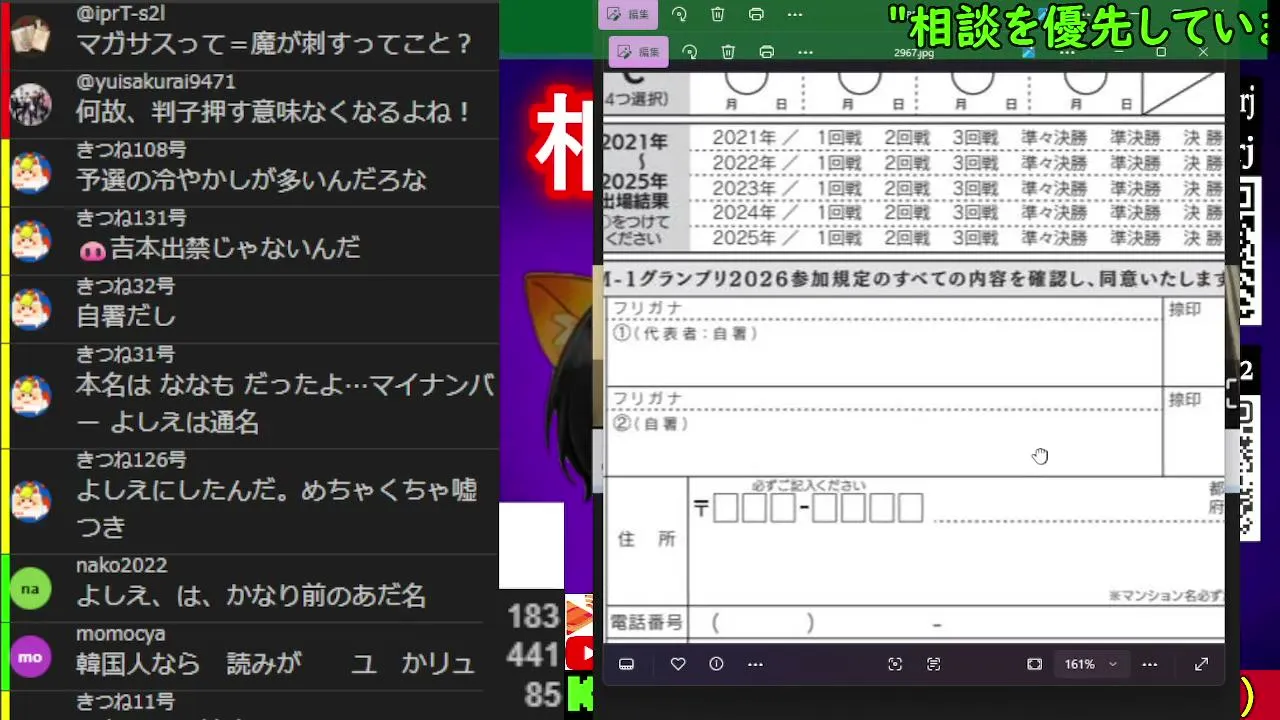Click the purple avatar of momocya
1280x720 pixels.
point(30,657)
